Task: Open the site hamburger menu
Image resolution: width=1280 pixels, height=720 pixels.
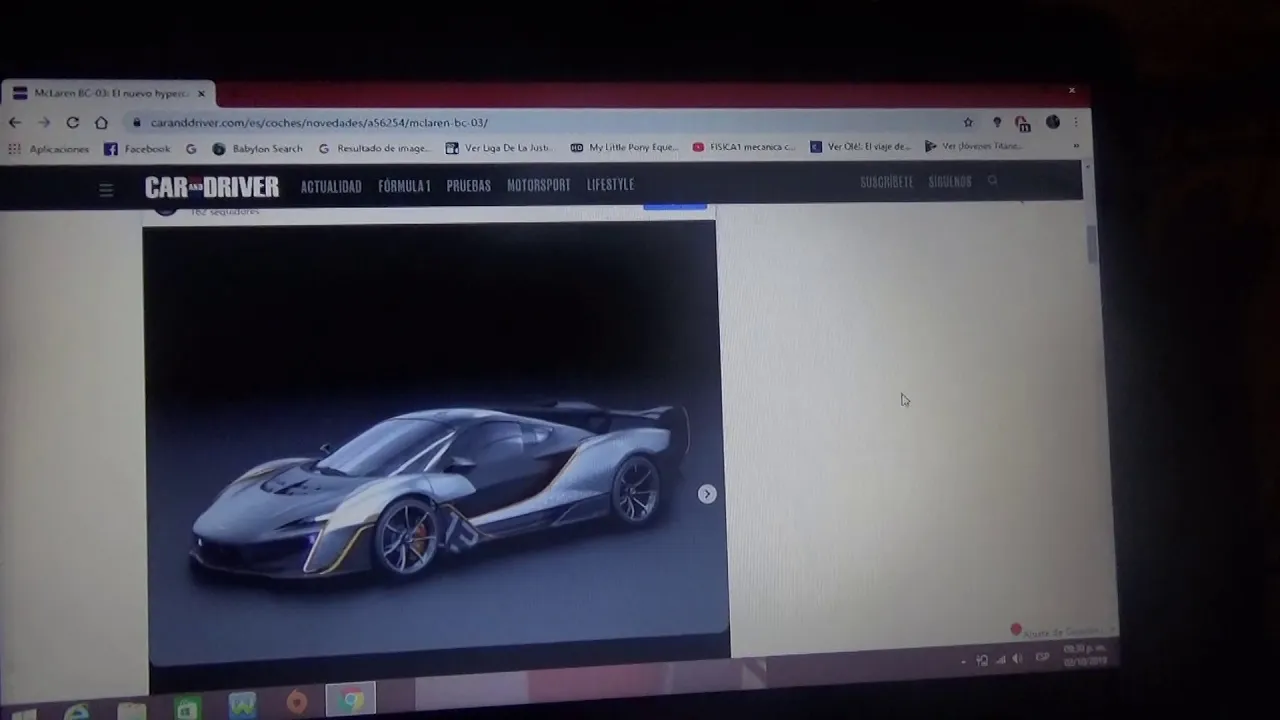Action: pyautogui.click(x=106, y=189)
